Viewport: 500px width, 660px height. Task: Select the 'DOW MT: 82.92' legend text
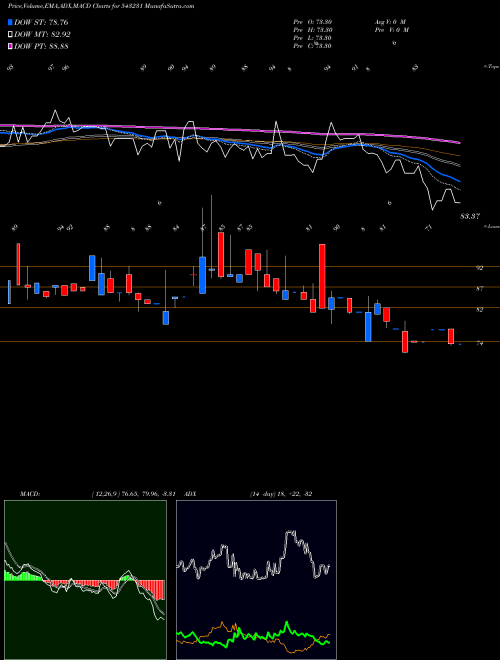tap(42, 35)
